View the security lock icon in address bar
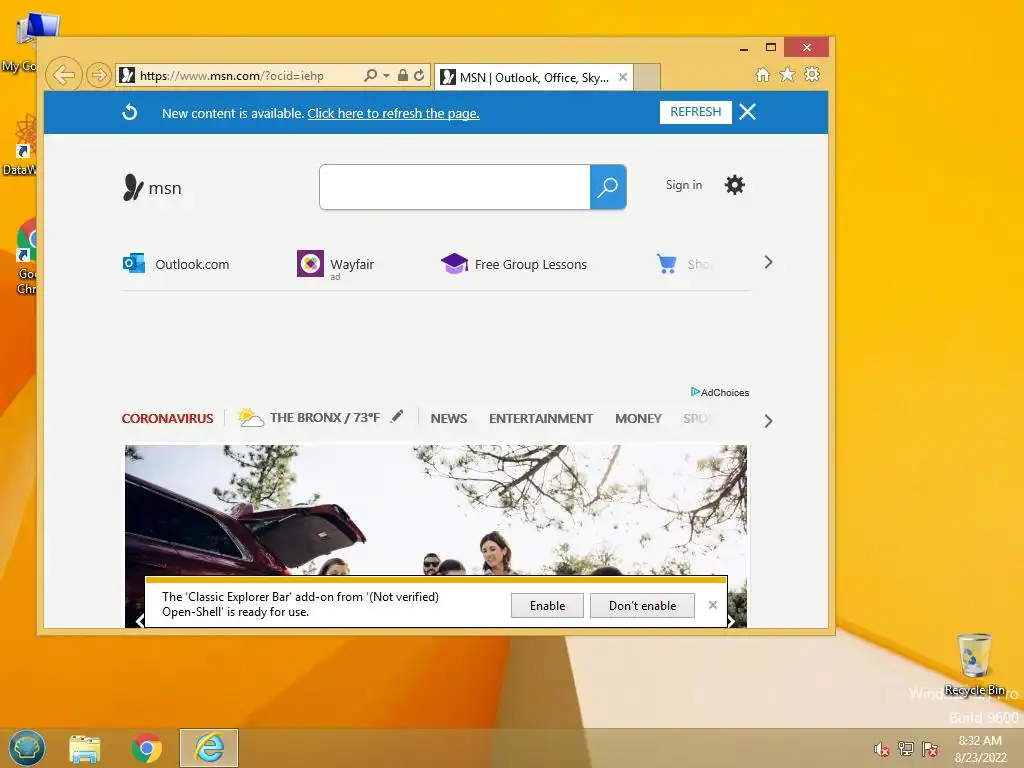Screen dimensions: 1024x768 pyautogui.click(x=403, y=76)
